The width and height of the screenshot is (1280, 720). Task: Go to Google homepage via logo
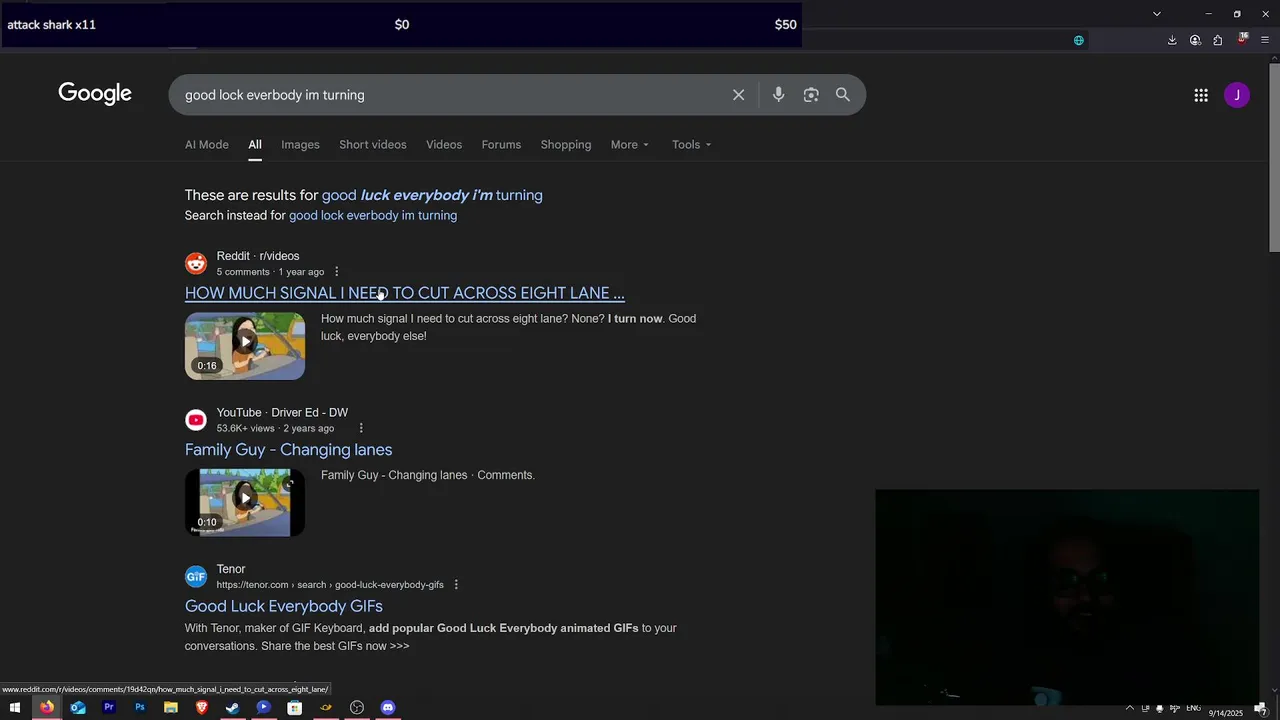pos(95,94)
